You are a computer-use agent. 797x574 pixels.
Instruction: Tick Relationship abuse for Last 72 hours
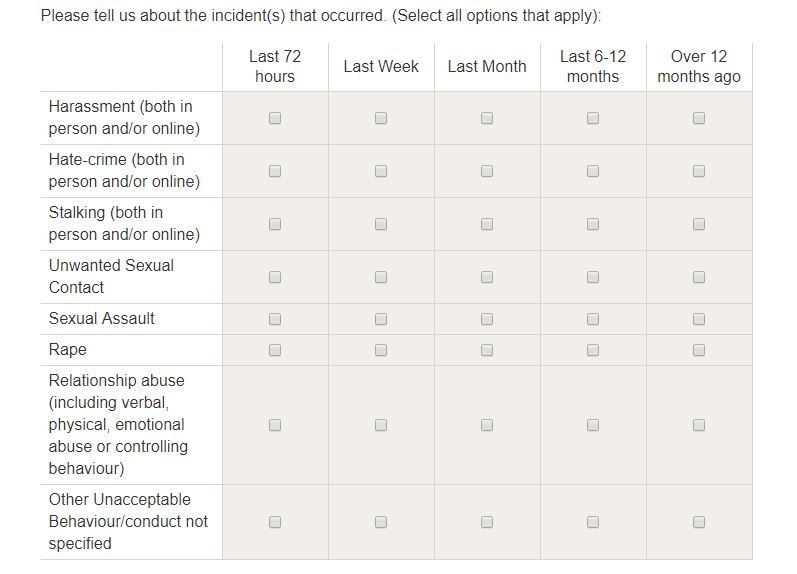click(275, 425)
